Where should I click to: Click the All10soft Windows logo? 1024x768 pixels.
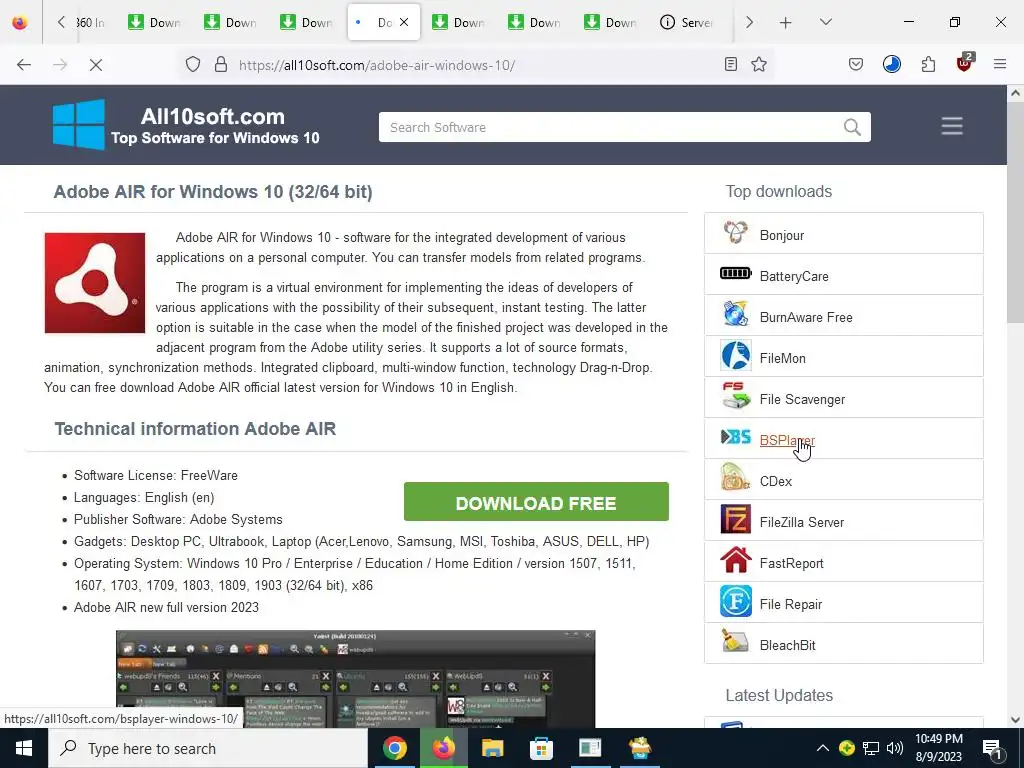(79, 124)
